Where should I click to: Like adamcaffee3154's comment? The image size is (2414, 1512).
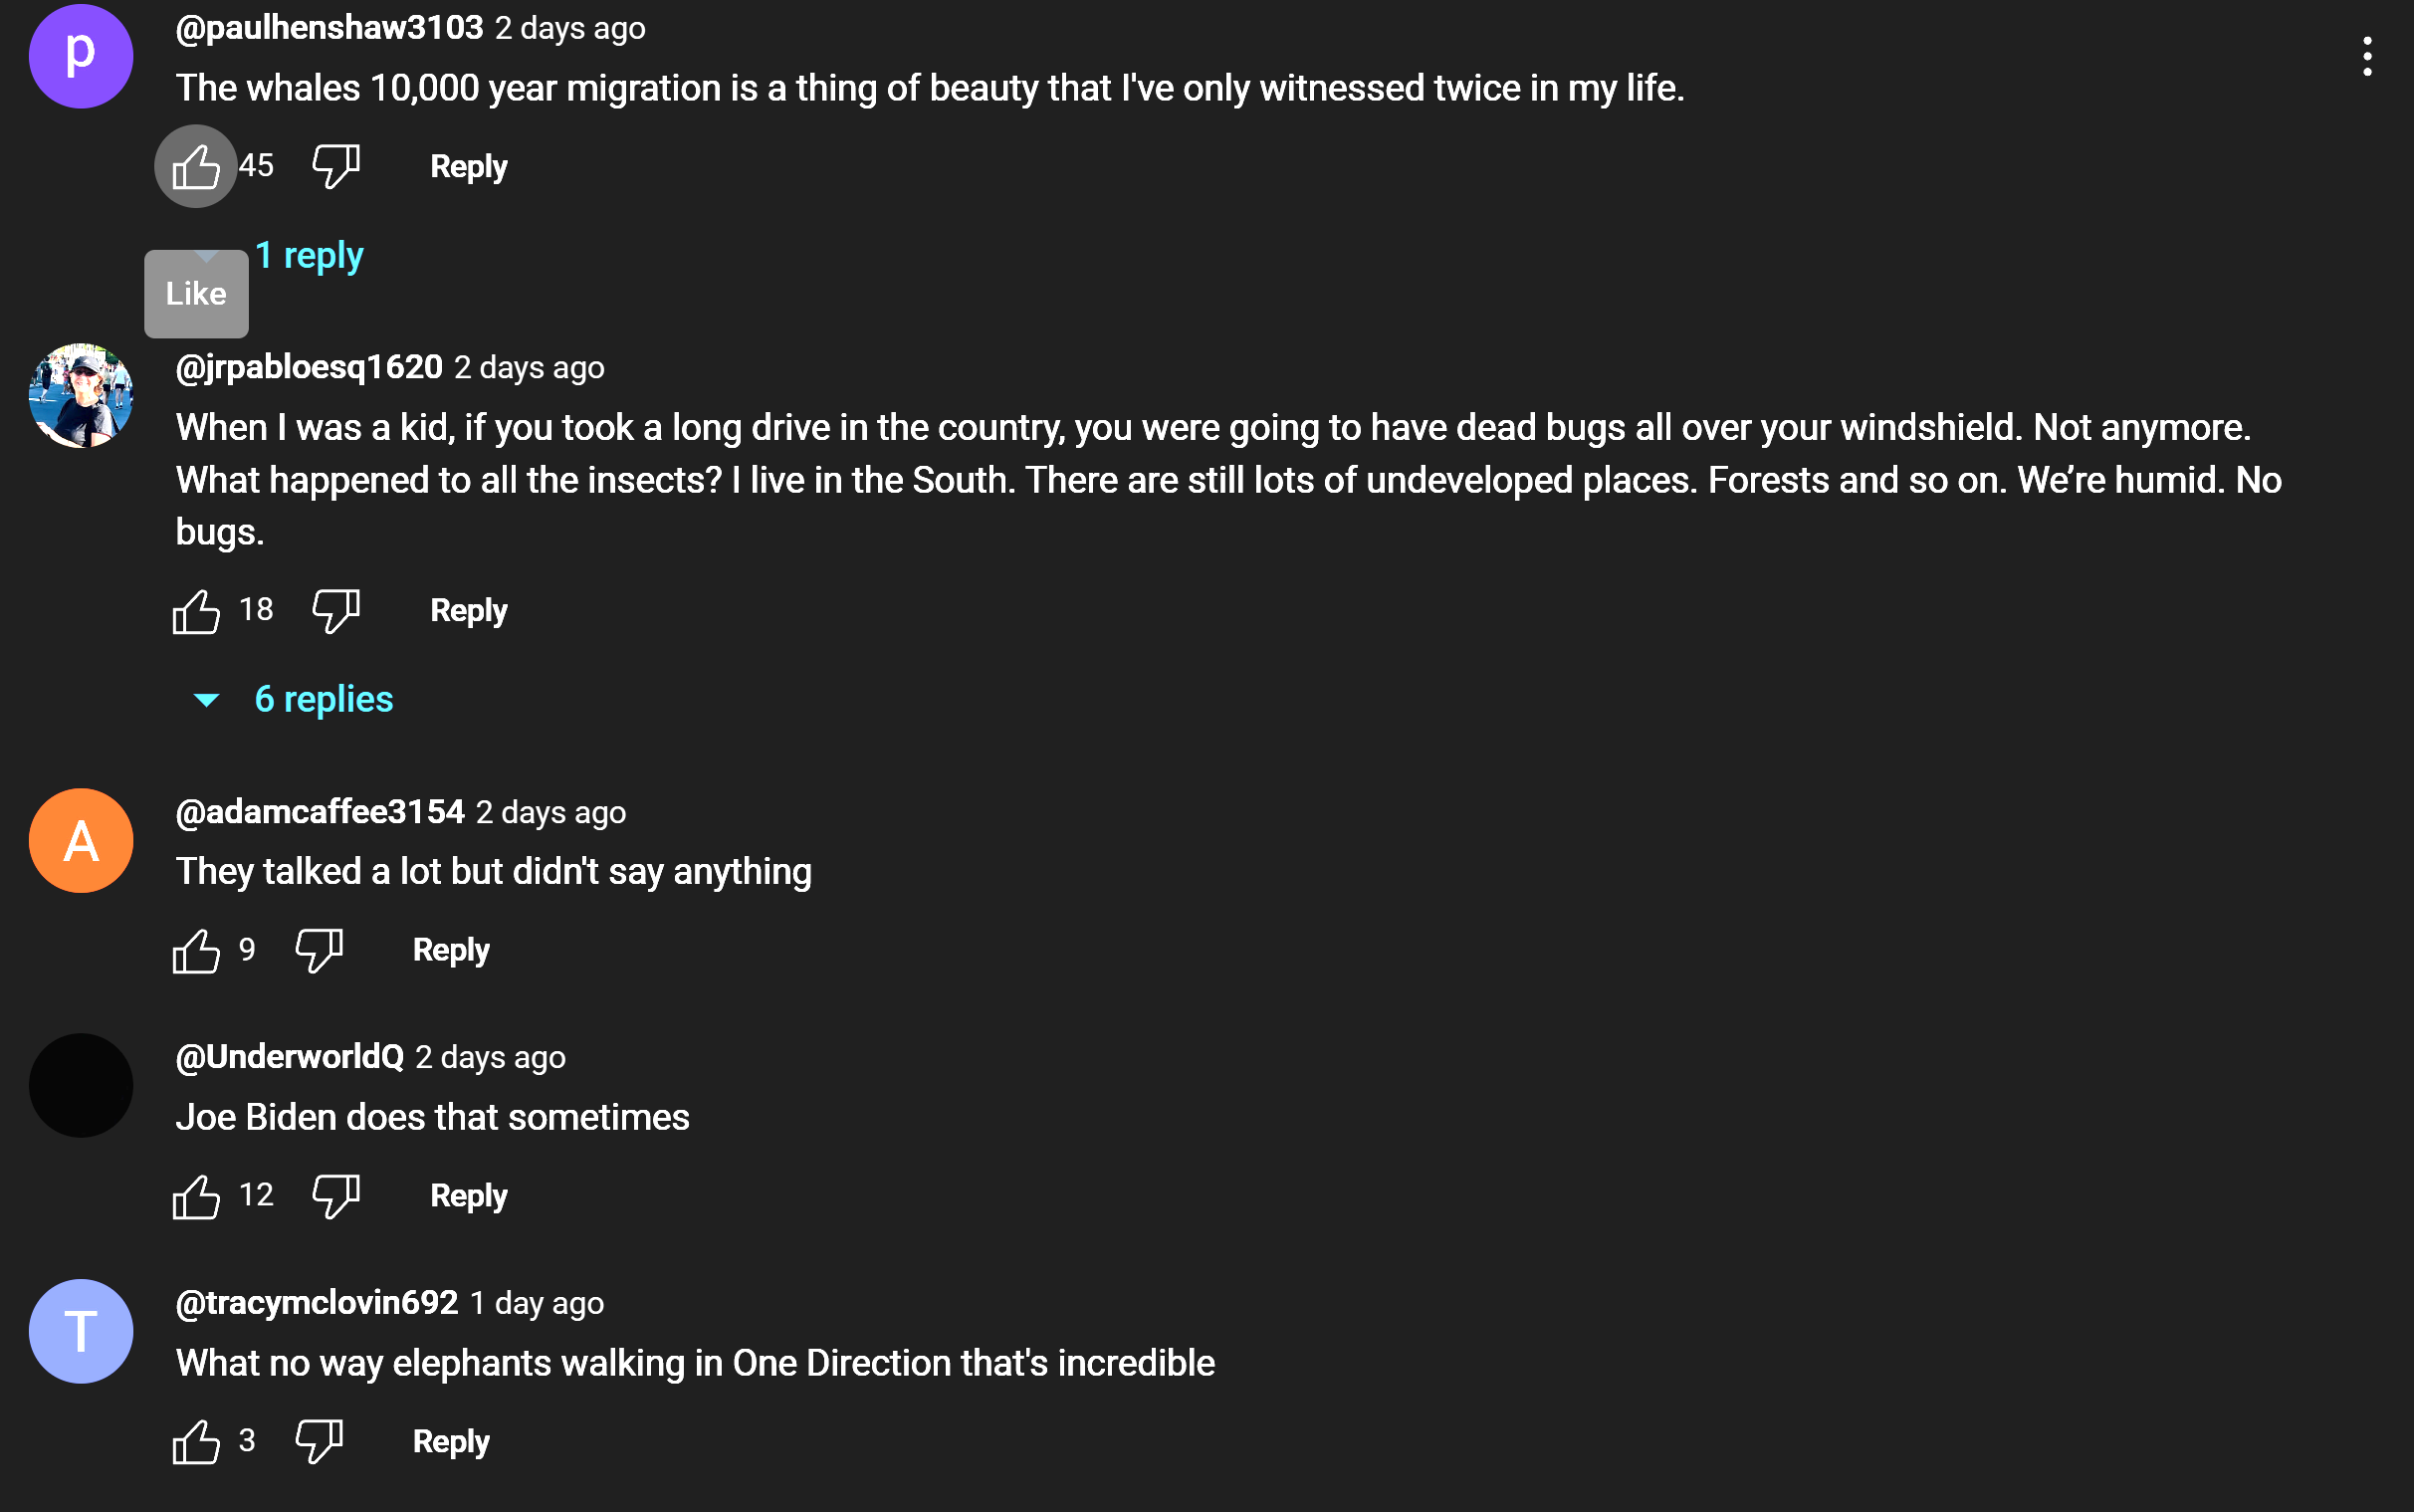tap(195, 950)
